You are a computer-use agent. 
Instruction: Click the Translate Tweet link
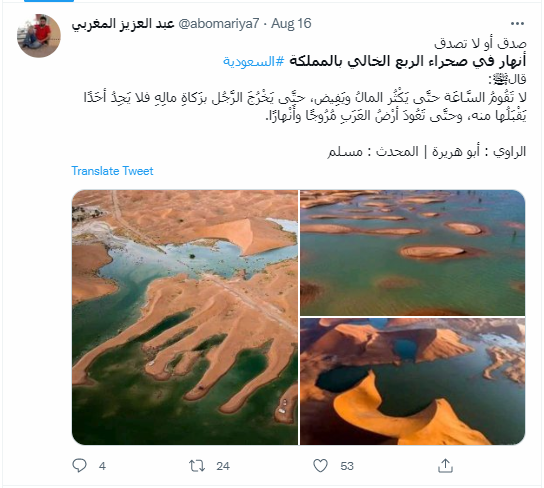(112, 171)
